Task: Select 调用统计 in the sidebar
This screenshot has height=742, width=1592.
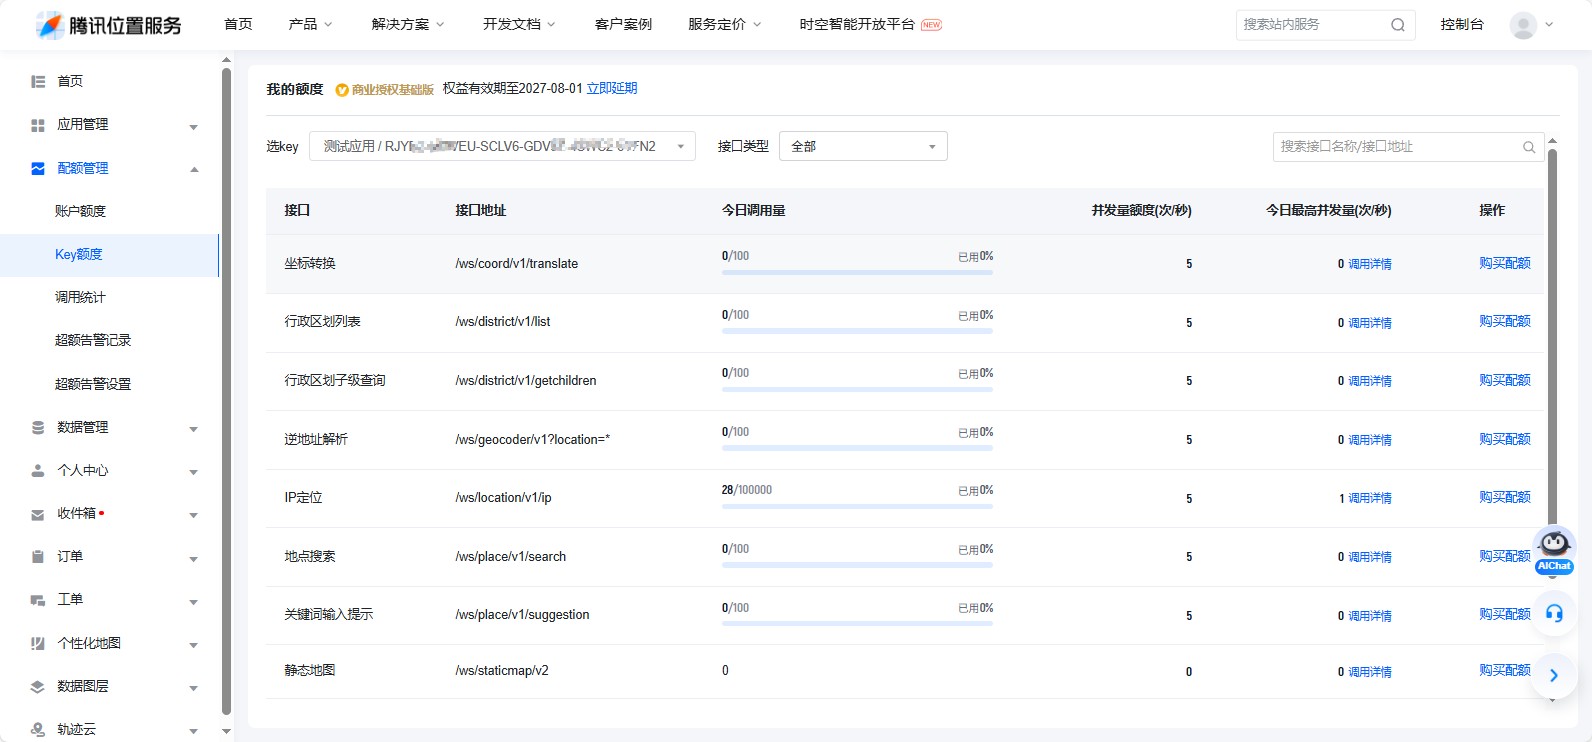Action: click(80, 297)
